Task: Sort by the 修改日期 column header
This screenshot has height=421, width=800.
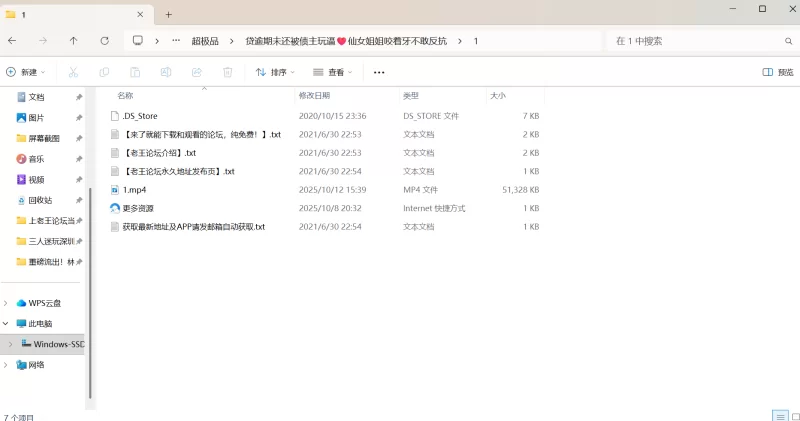Action: click(x=314, y=96)
